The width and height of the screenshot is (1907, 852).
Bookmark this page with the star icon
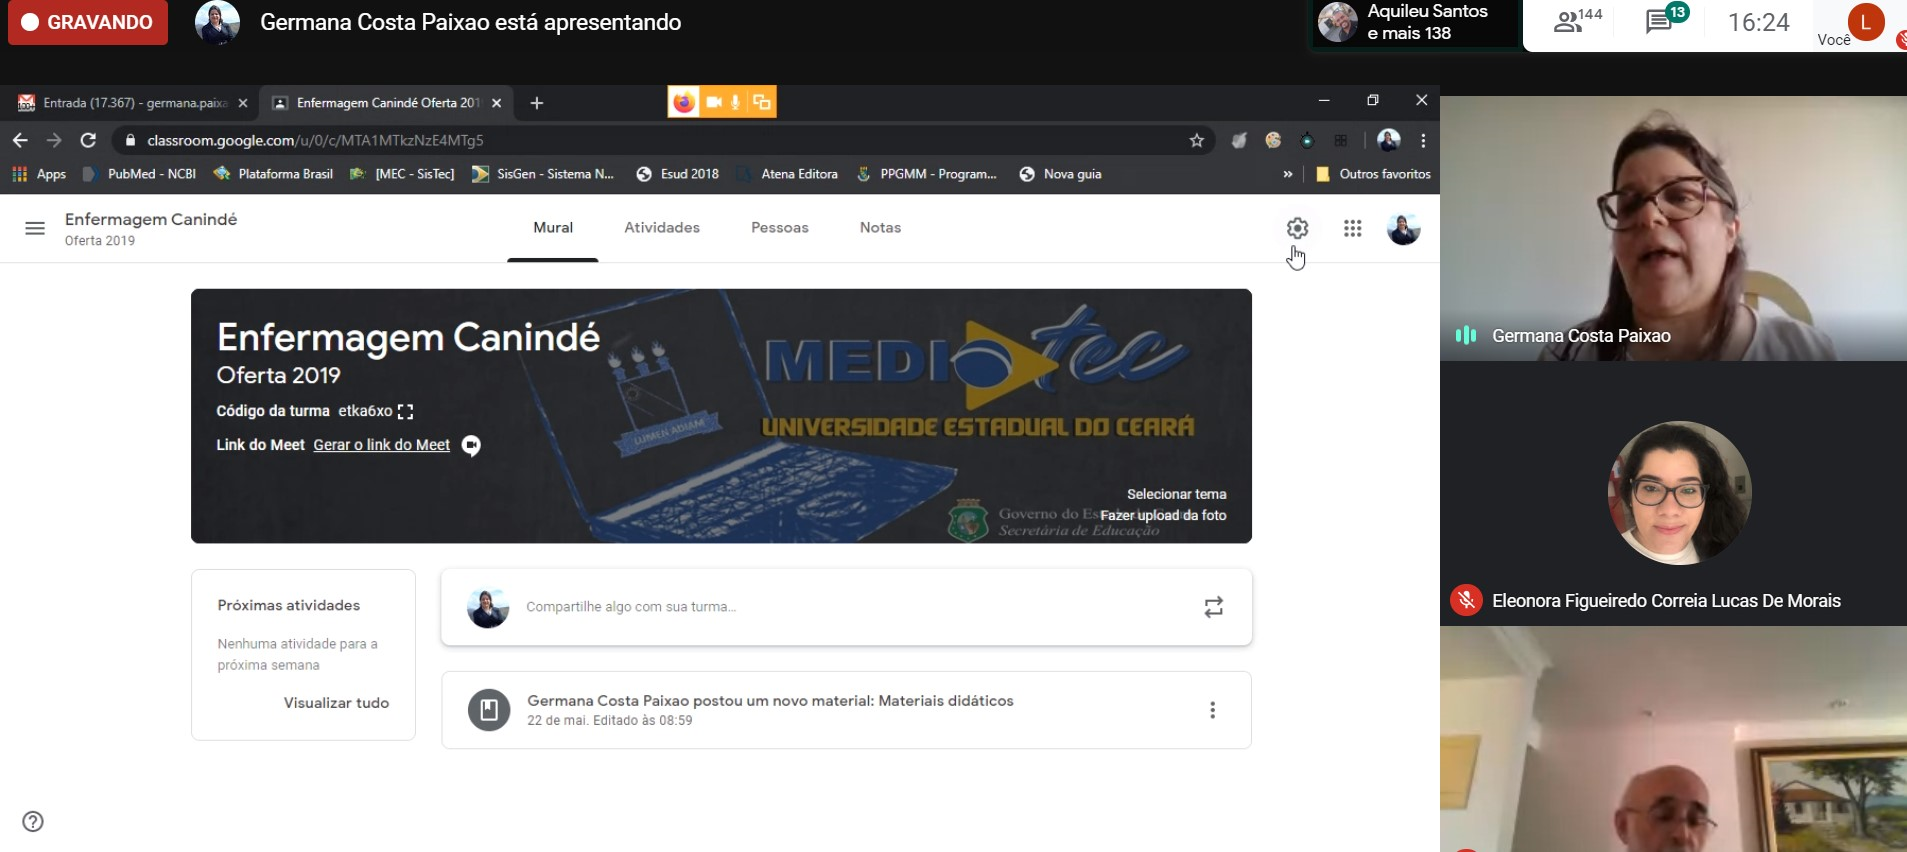point(1196,140)
